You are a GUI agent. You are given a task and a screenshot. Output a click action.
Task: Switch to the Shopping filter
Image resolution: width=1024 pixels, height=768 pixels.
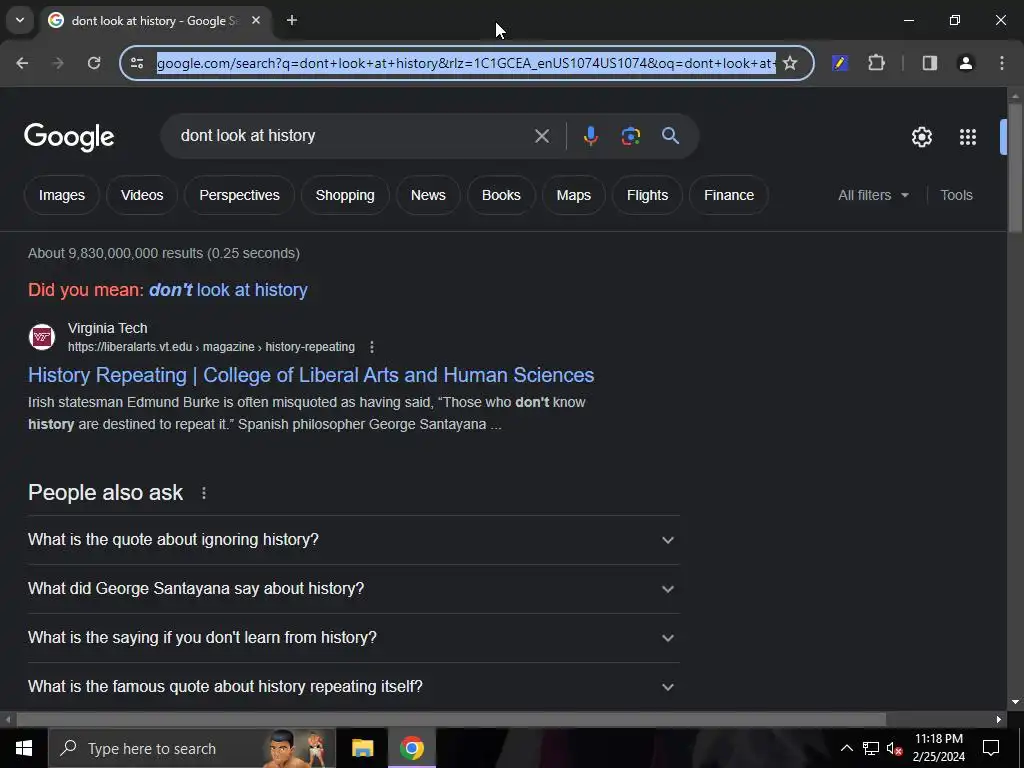(x=345, y=195)
